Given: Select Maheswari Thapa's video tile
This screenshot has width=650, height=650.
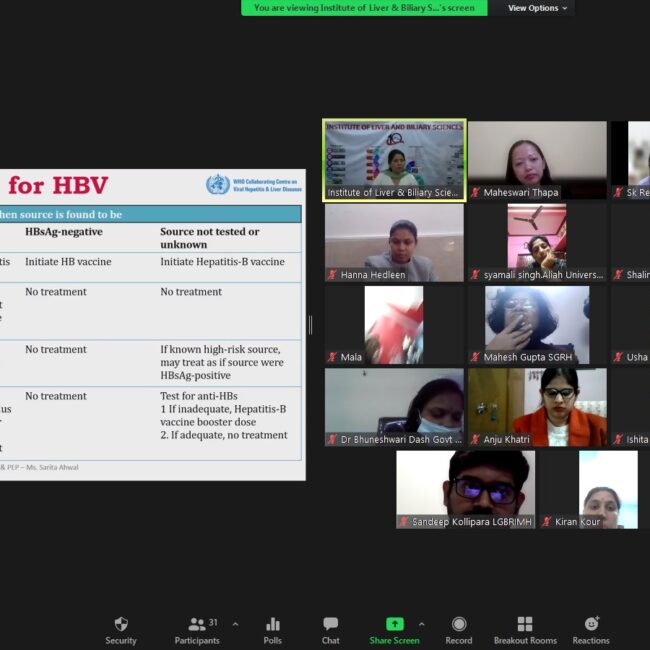Looking at the screenshot, I should pos(537,160).
